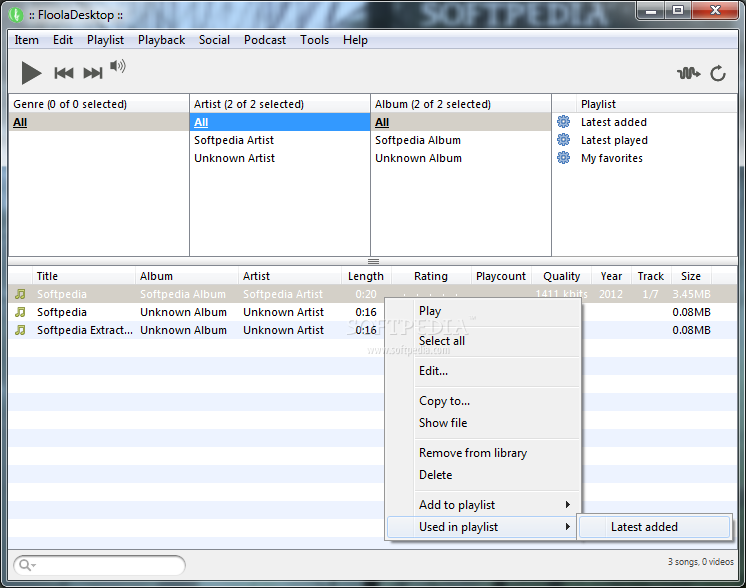Sort songs by Artist column header
Image resolution: width=746 pixels, height=588 pixels.
290,276
